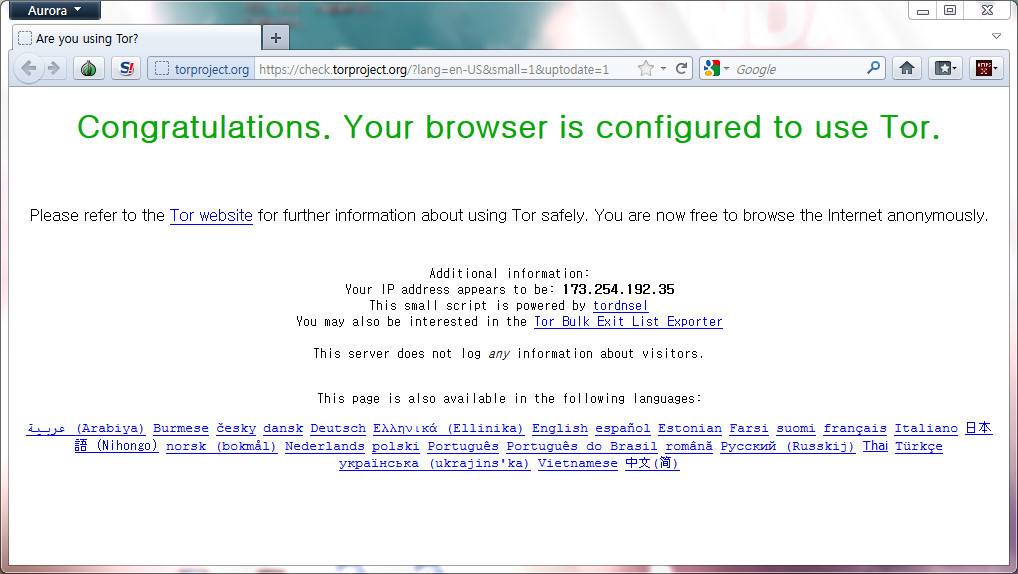Switch page language to dansk
Viewport: 1018px width, 574px height.
283,429
